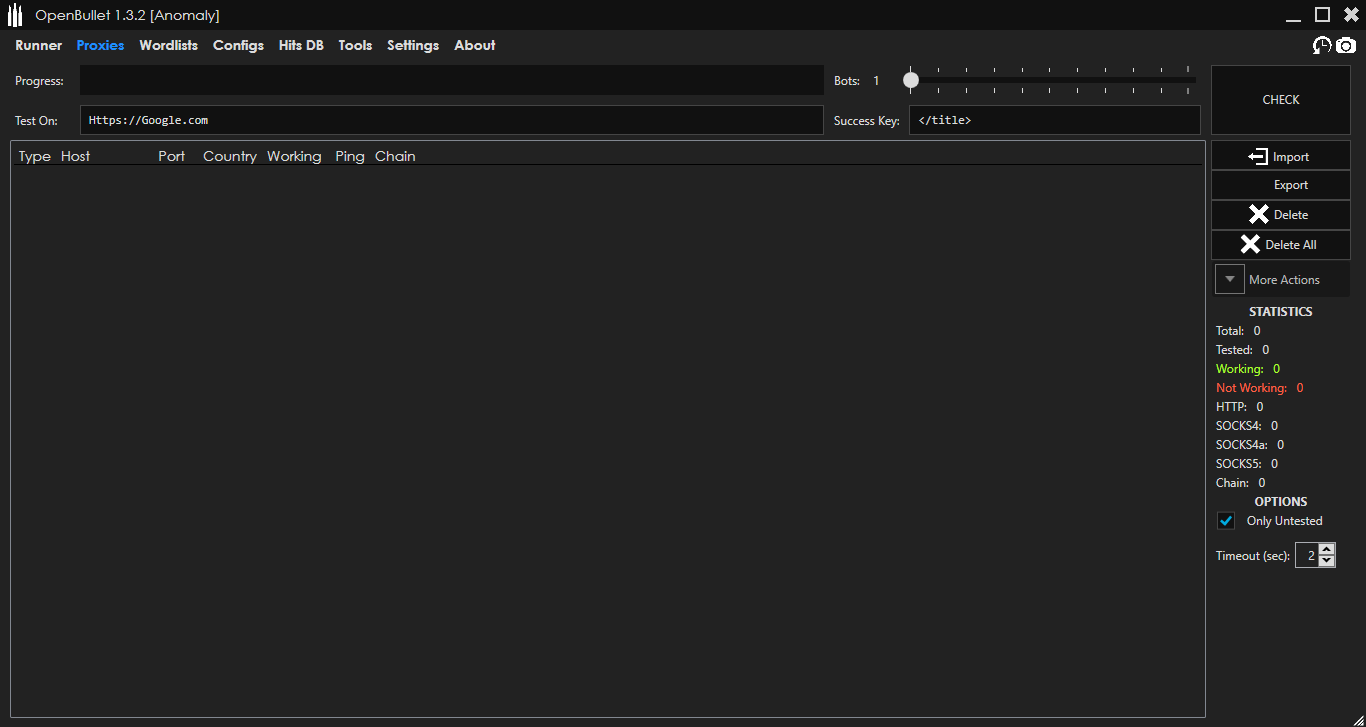Open the Runner tab
Viewport: 1366px width, 727px height.
(x=39, y=45)
